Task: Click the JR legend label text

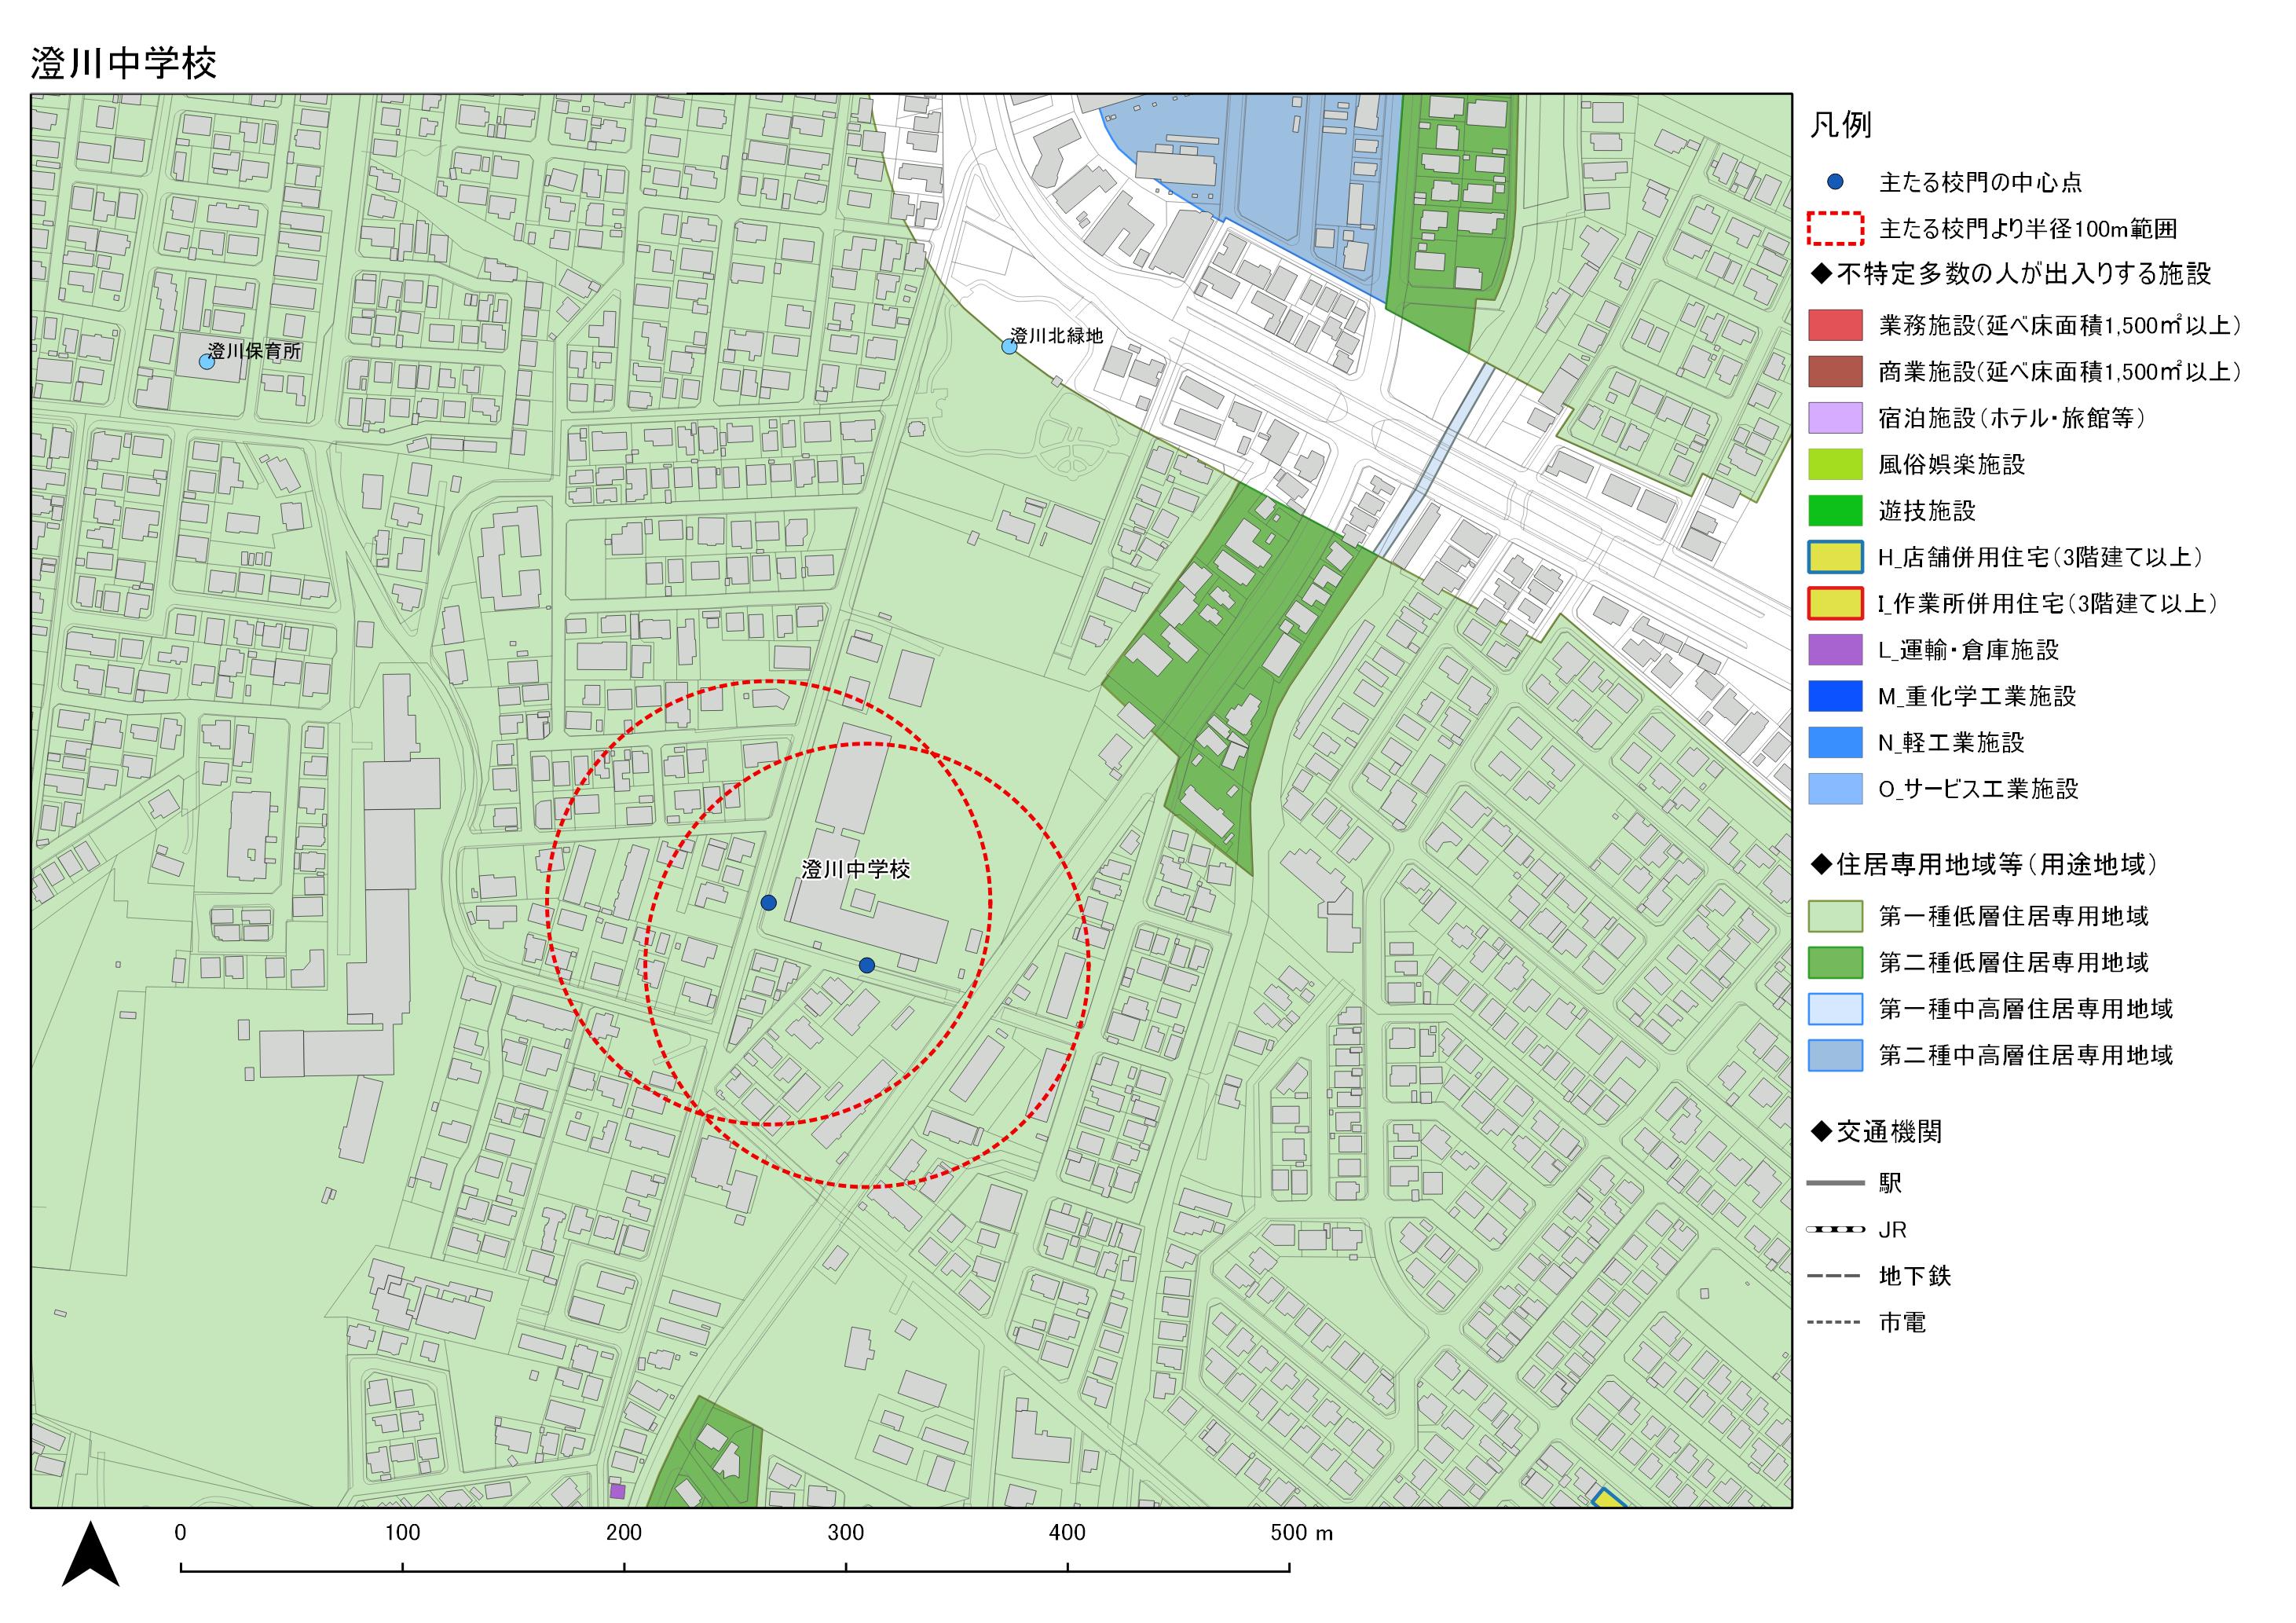Action: pyautogui.click(x=1892, y=1230)
